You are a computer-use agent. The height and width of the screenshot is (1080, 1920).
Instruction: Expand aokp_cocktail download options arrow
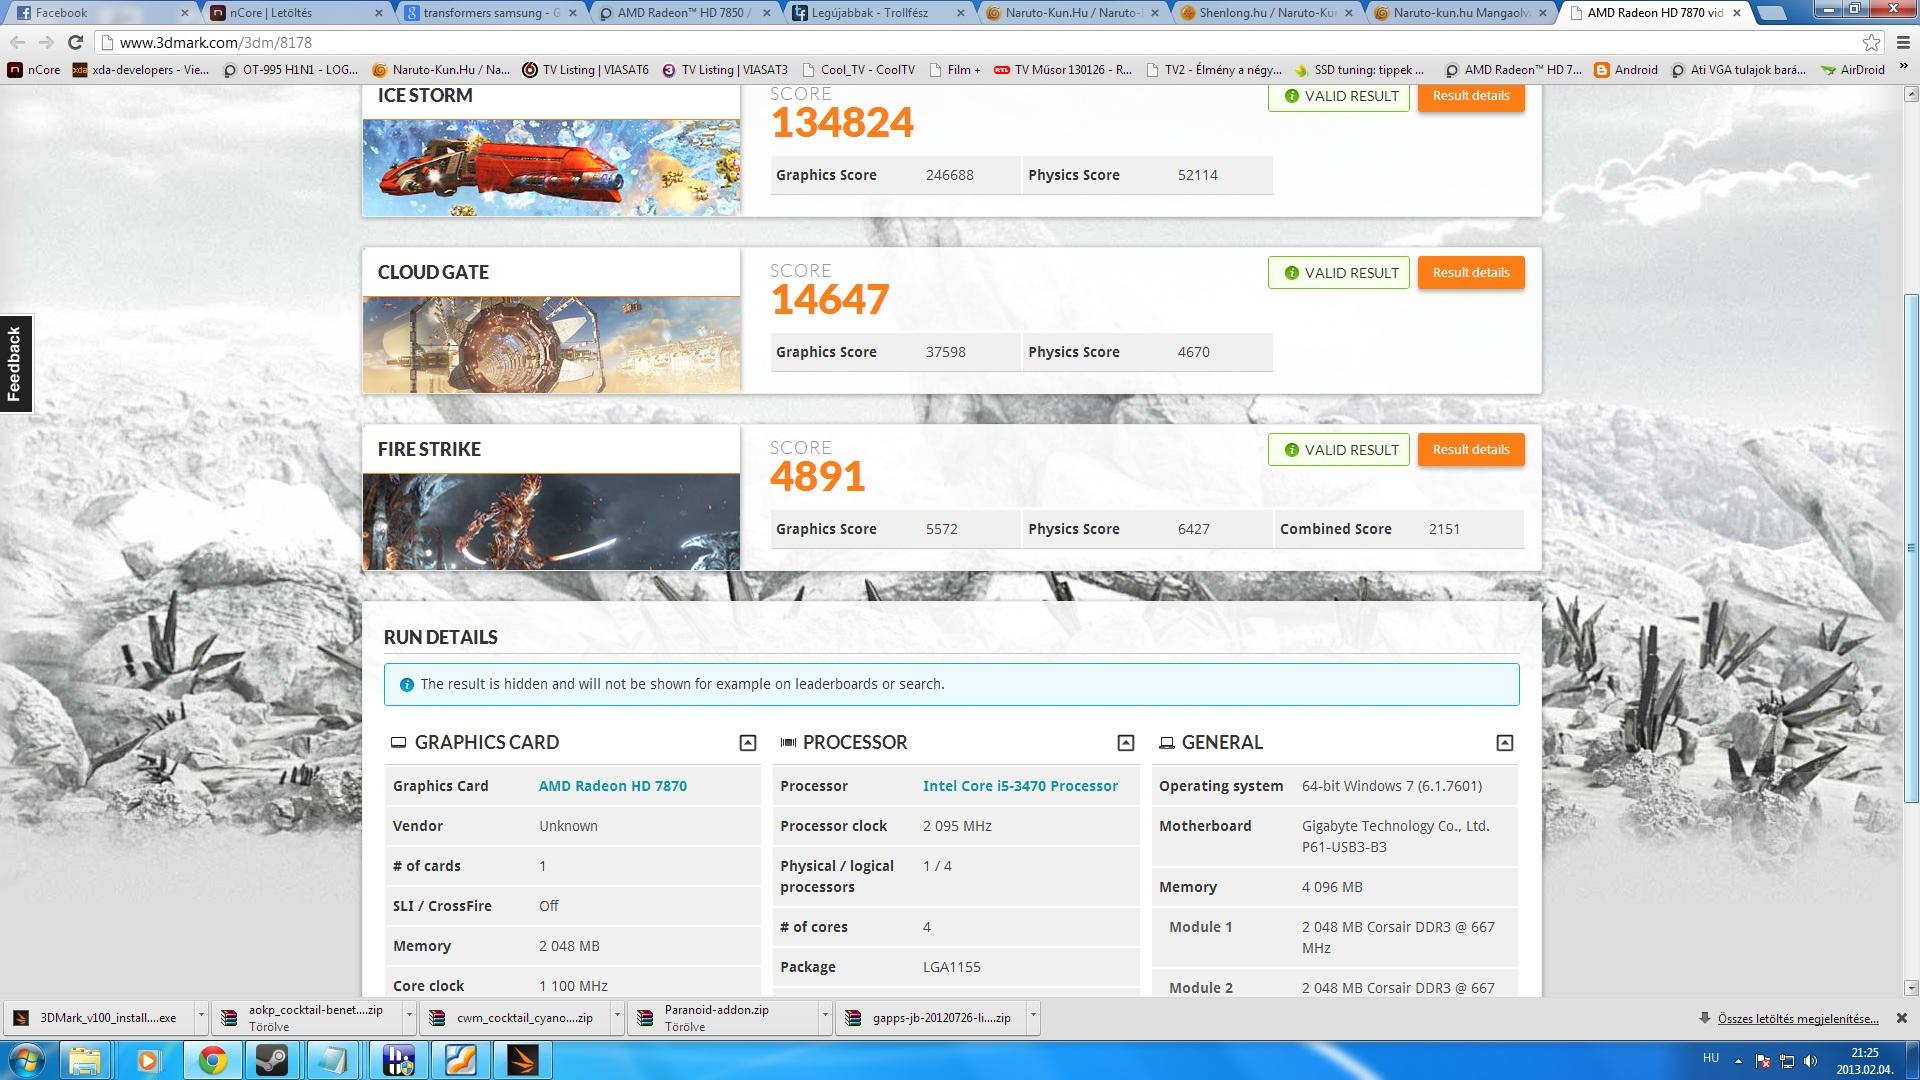pos(409,1017)
